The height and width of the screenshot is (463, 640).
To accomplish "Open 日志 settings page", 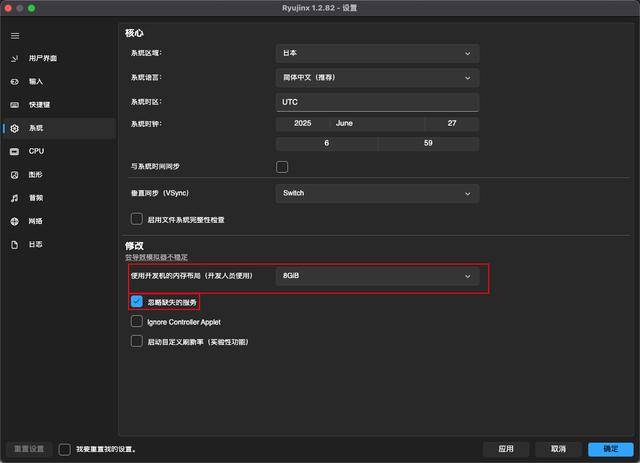I will [x=60, y=245].
